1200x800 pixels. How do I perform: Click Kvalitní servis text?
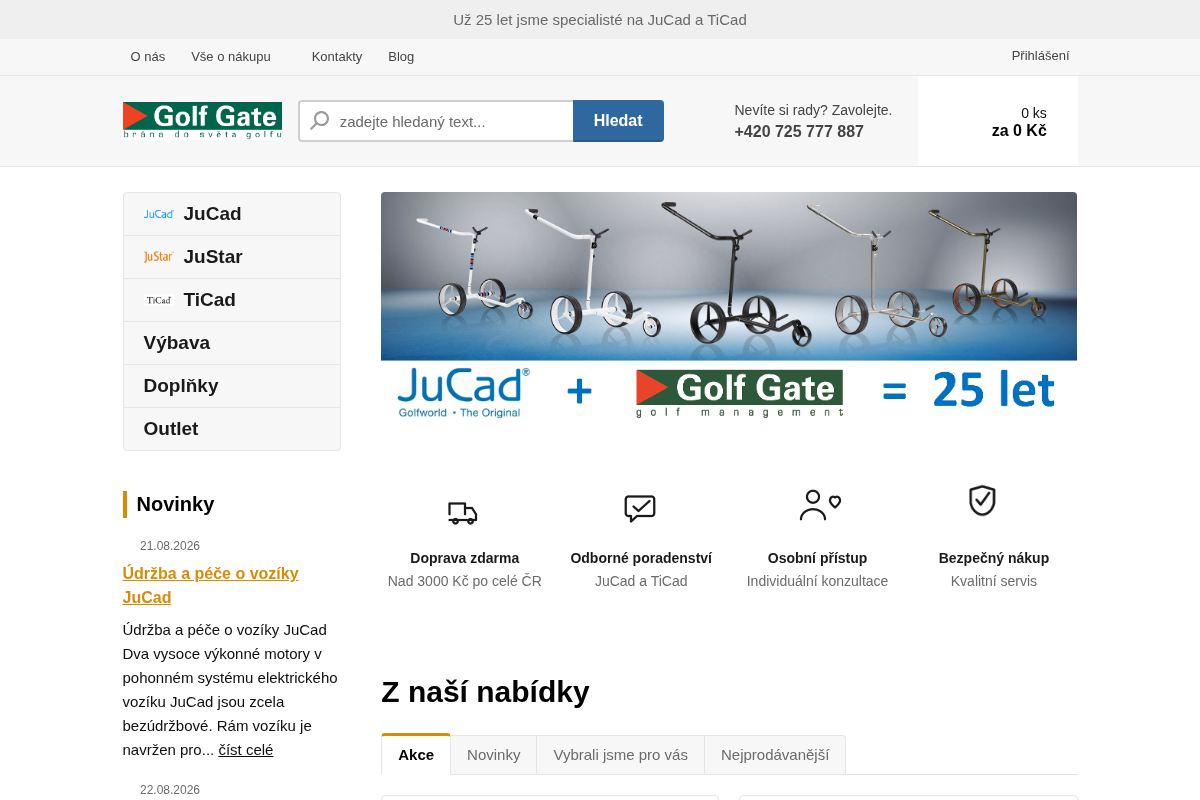pyautogui.click(x=994, y=581)
